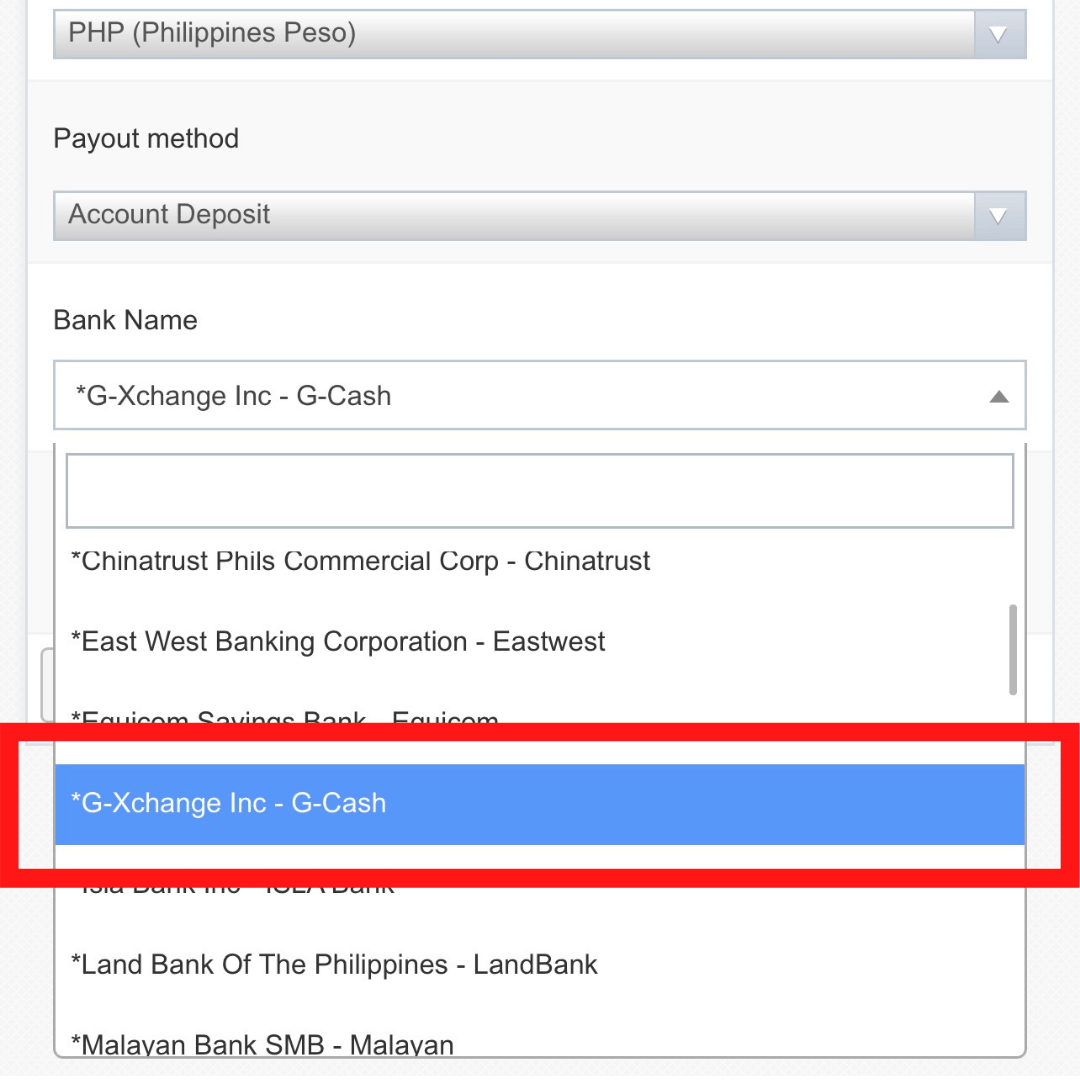Click the Bank Name label
This screenshot has height=1080, width=1080.
(125, 320)
